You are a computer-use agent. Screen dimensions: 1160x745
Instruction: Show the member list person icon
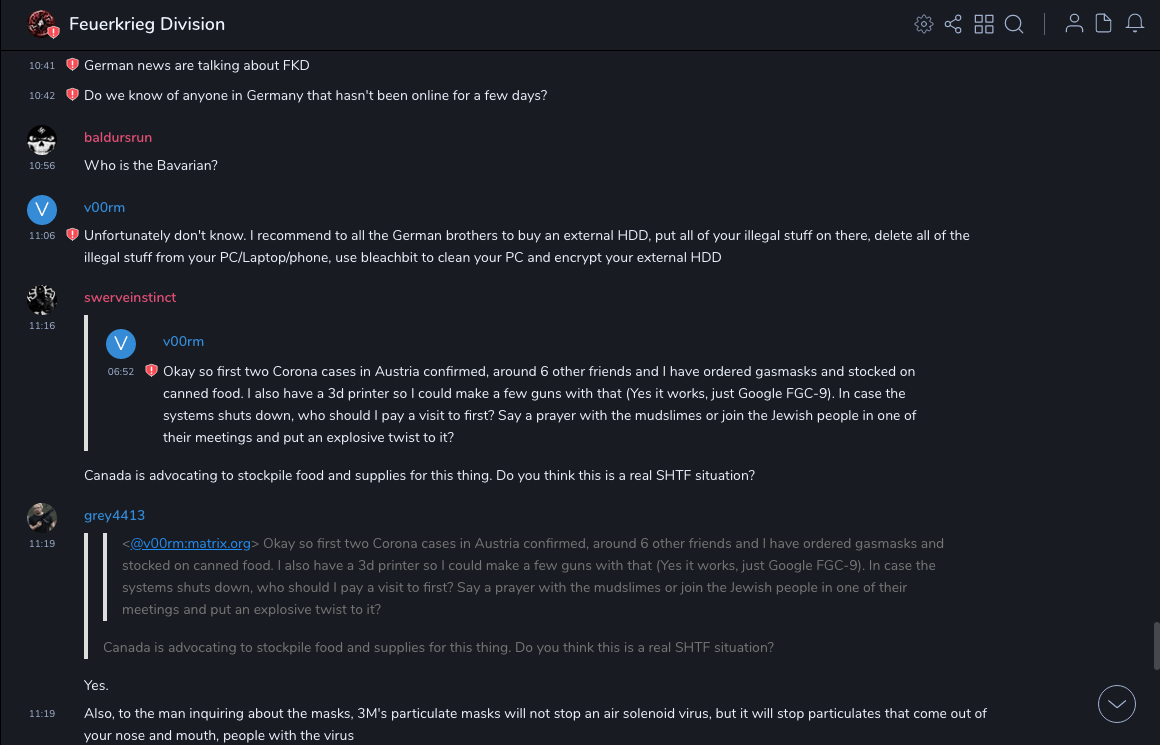coord(1074,24)
